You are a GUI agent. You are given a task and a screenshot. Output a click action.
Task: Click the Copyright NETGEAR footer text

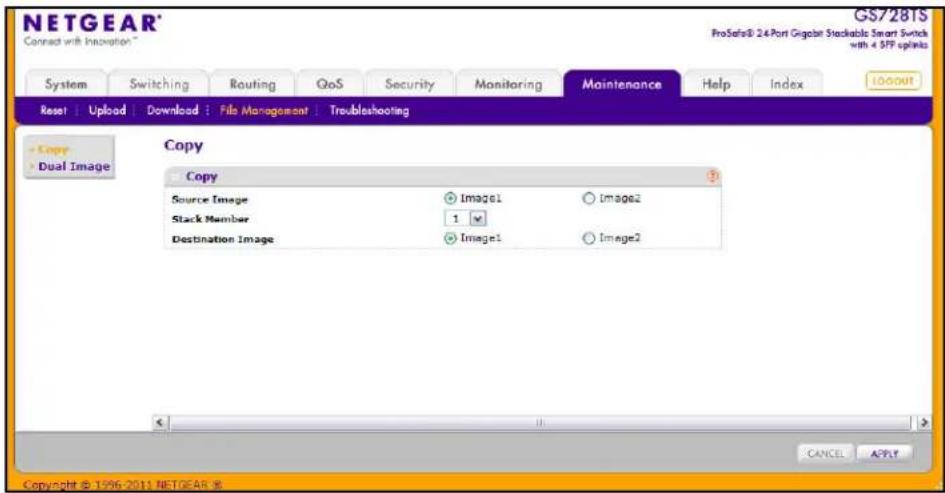[122, 485]
